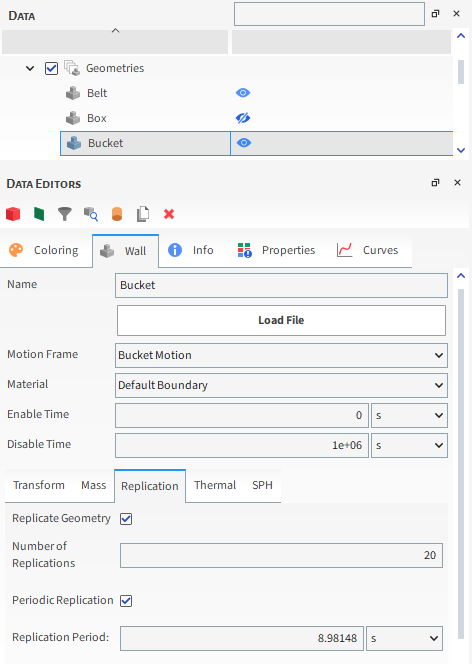
Task: Open the Enable Time unit dropdown
Action: [x=409, y=415]
